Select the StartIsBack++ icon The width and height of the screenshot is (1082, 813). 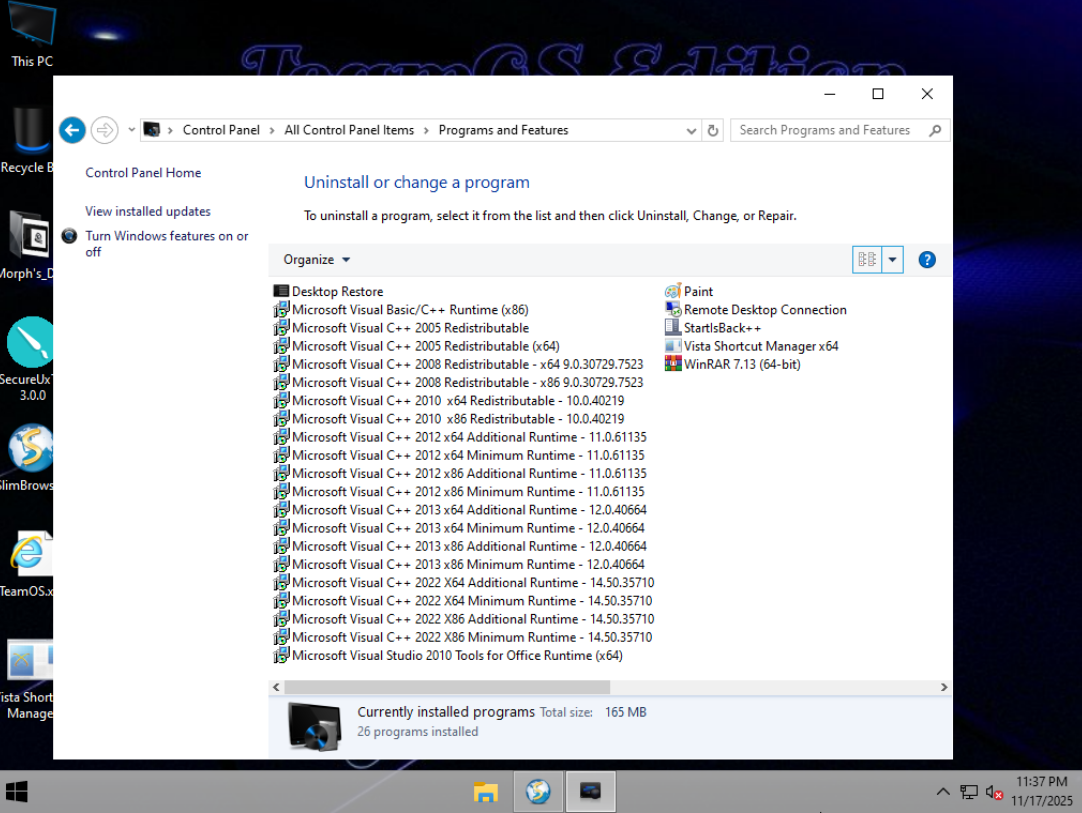673,328
